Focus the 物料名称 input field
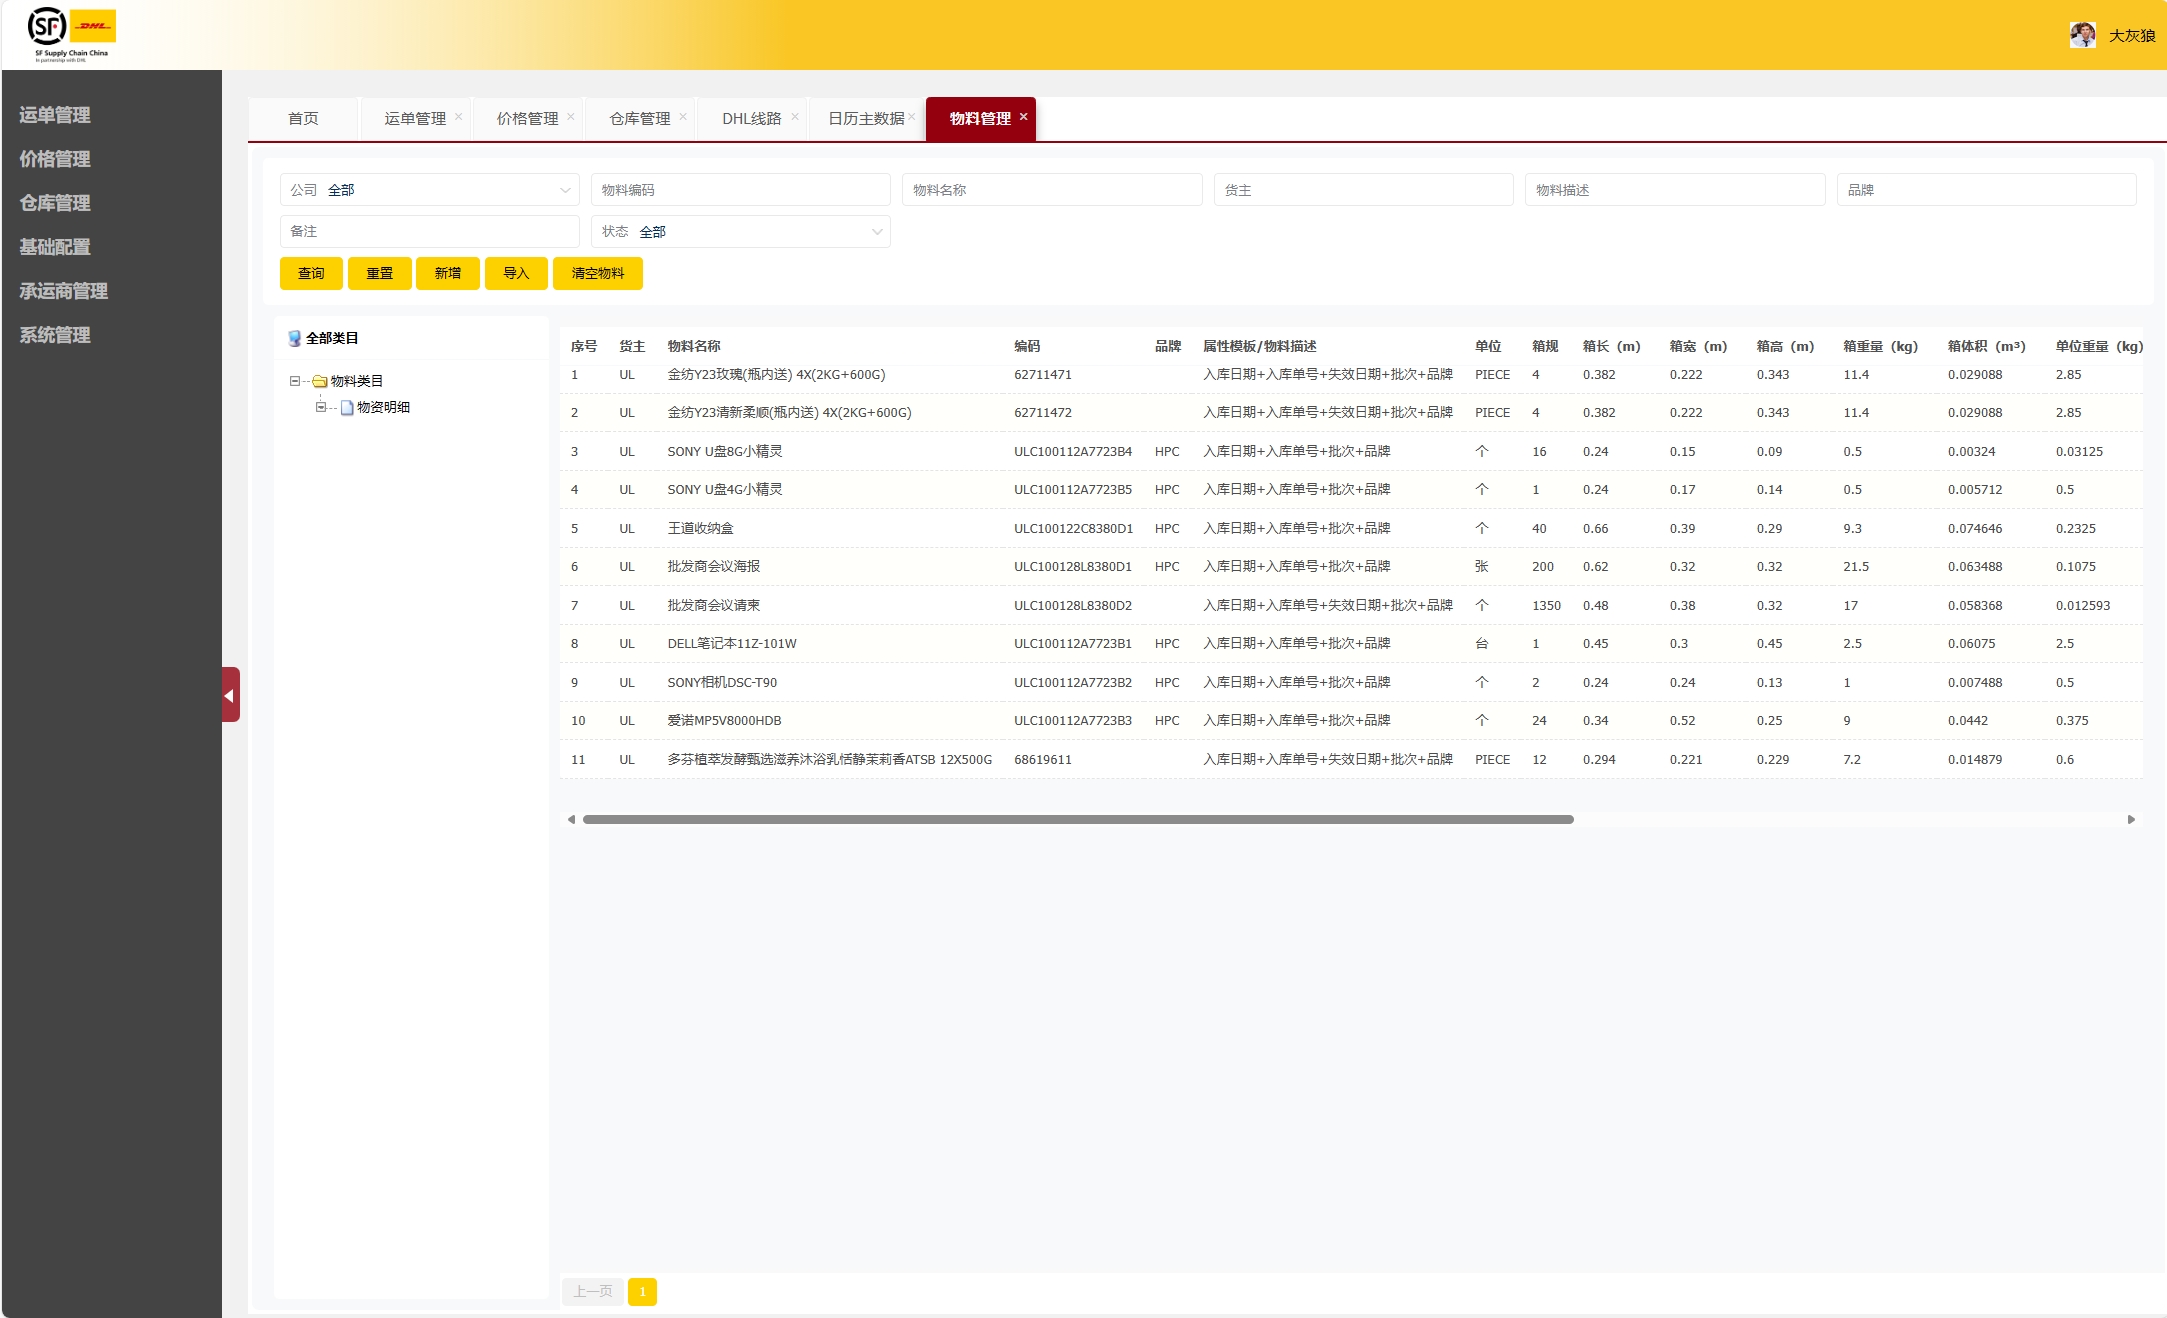The height and width of the screenshot is (1318, 2167). pyautogui.click(x=1052, y=190)
